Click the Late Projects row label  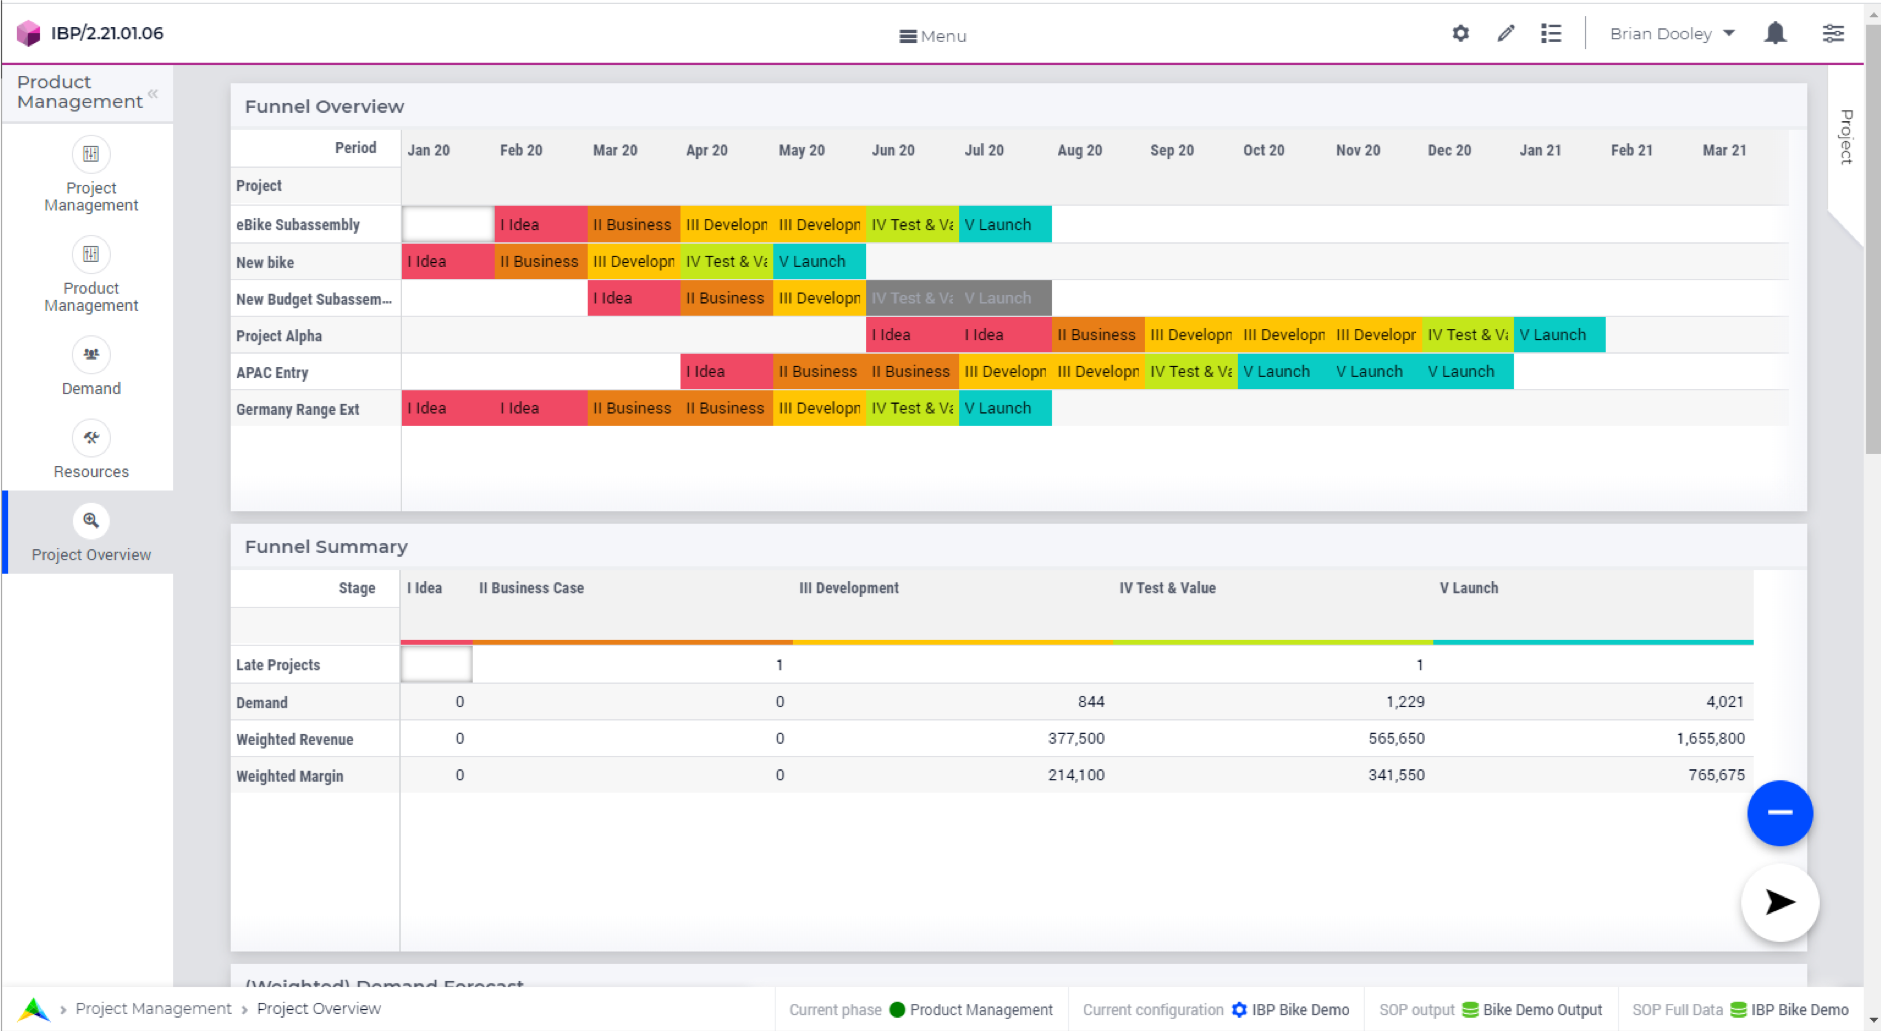tap(278, 665)
